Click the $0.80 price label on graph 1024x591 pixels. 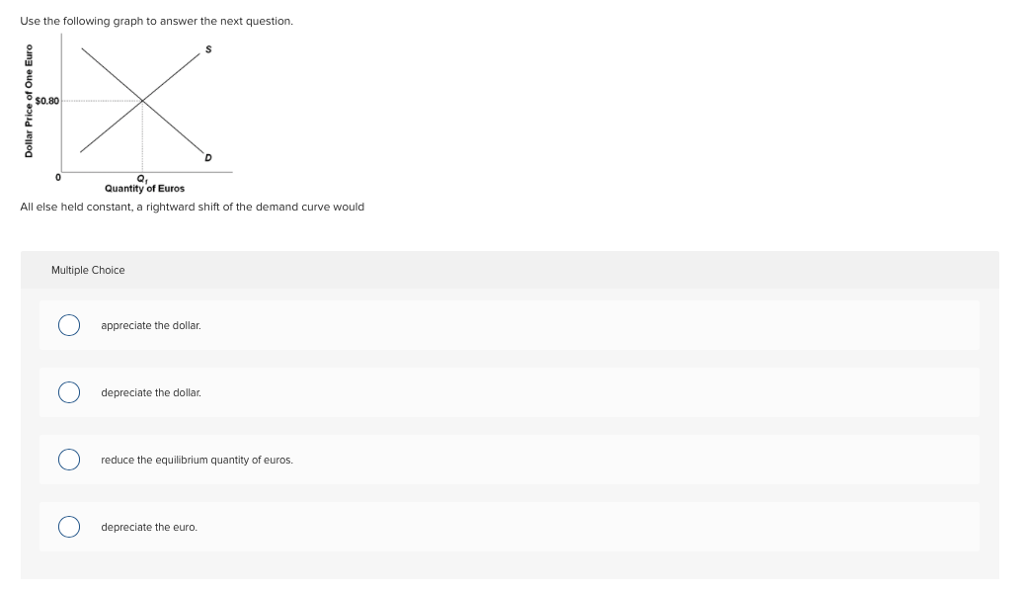point(47,101)
